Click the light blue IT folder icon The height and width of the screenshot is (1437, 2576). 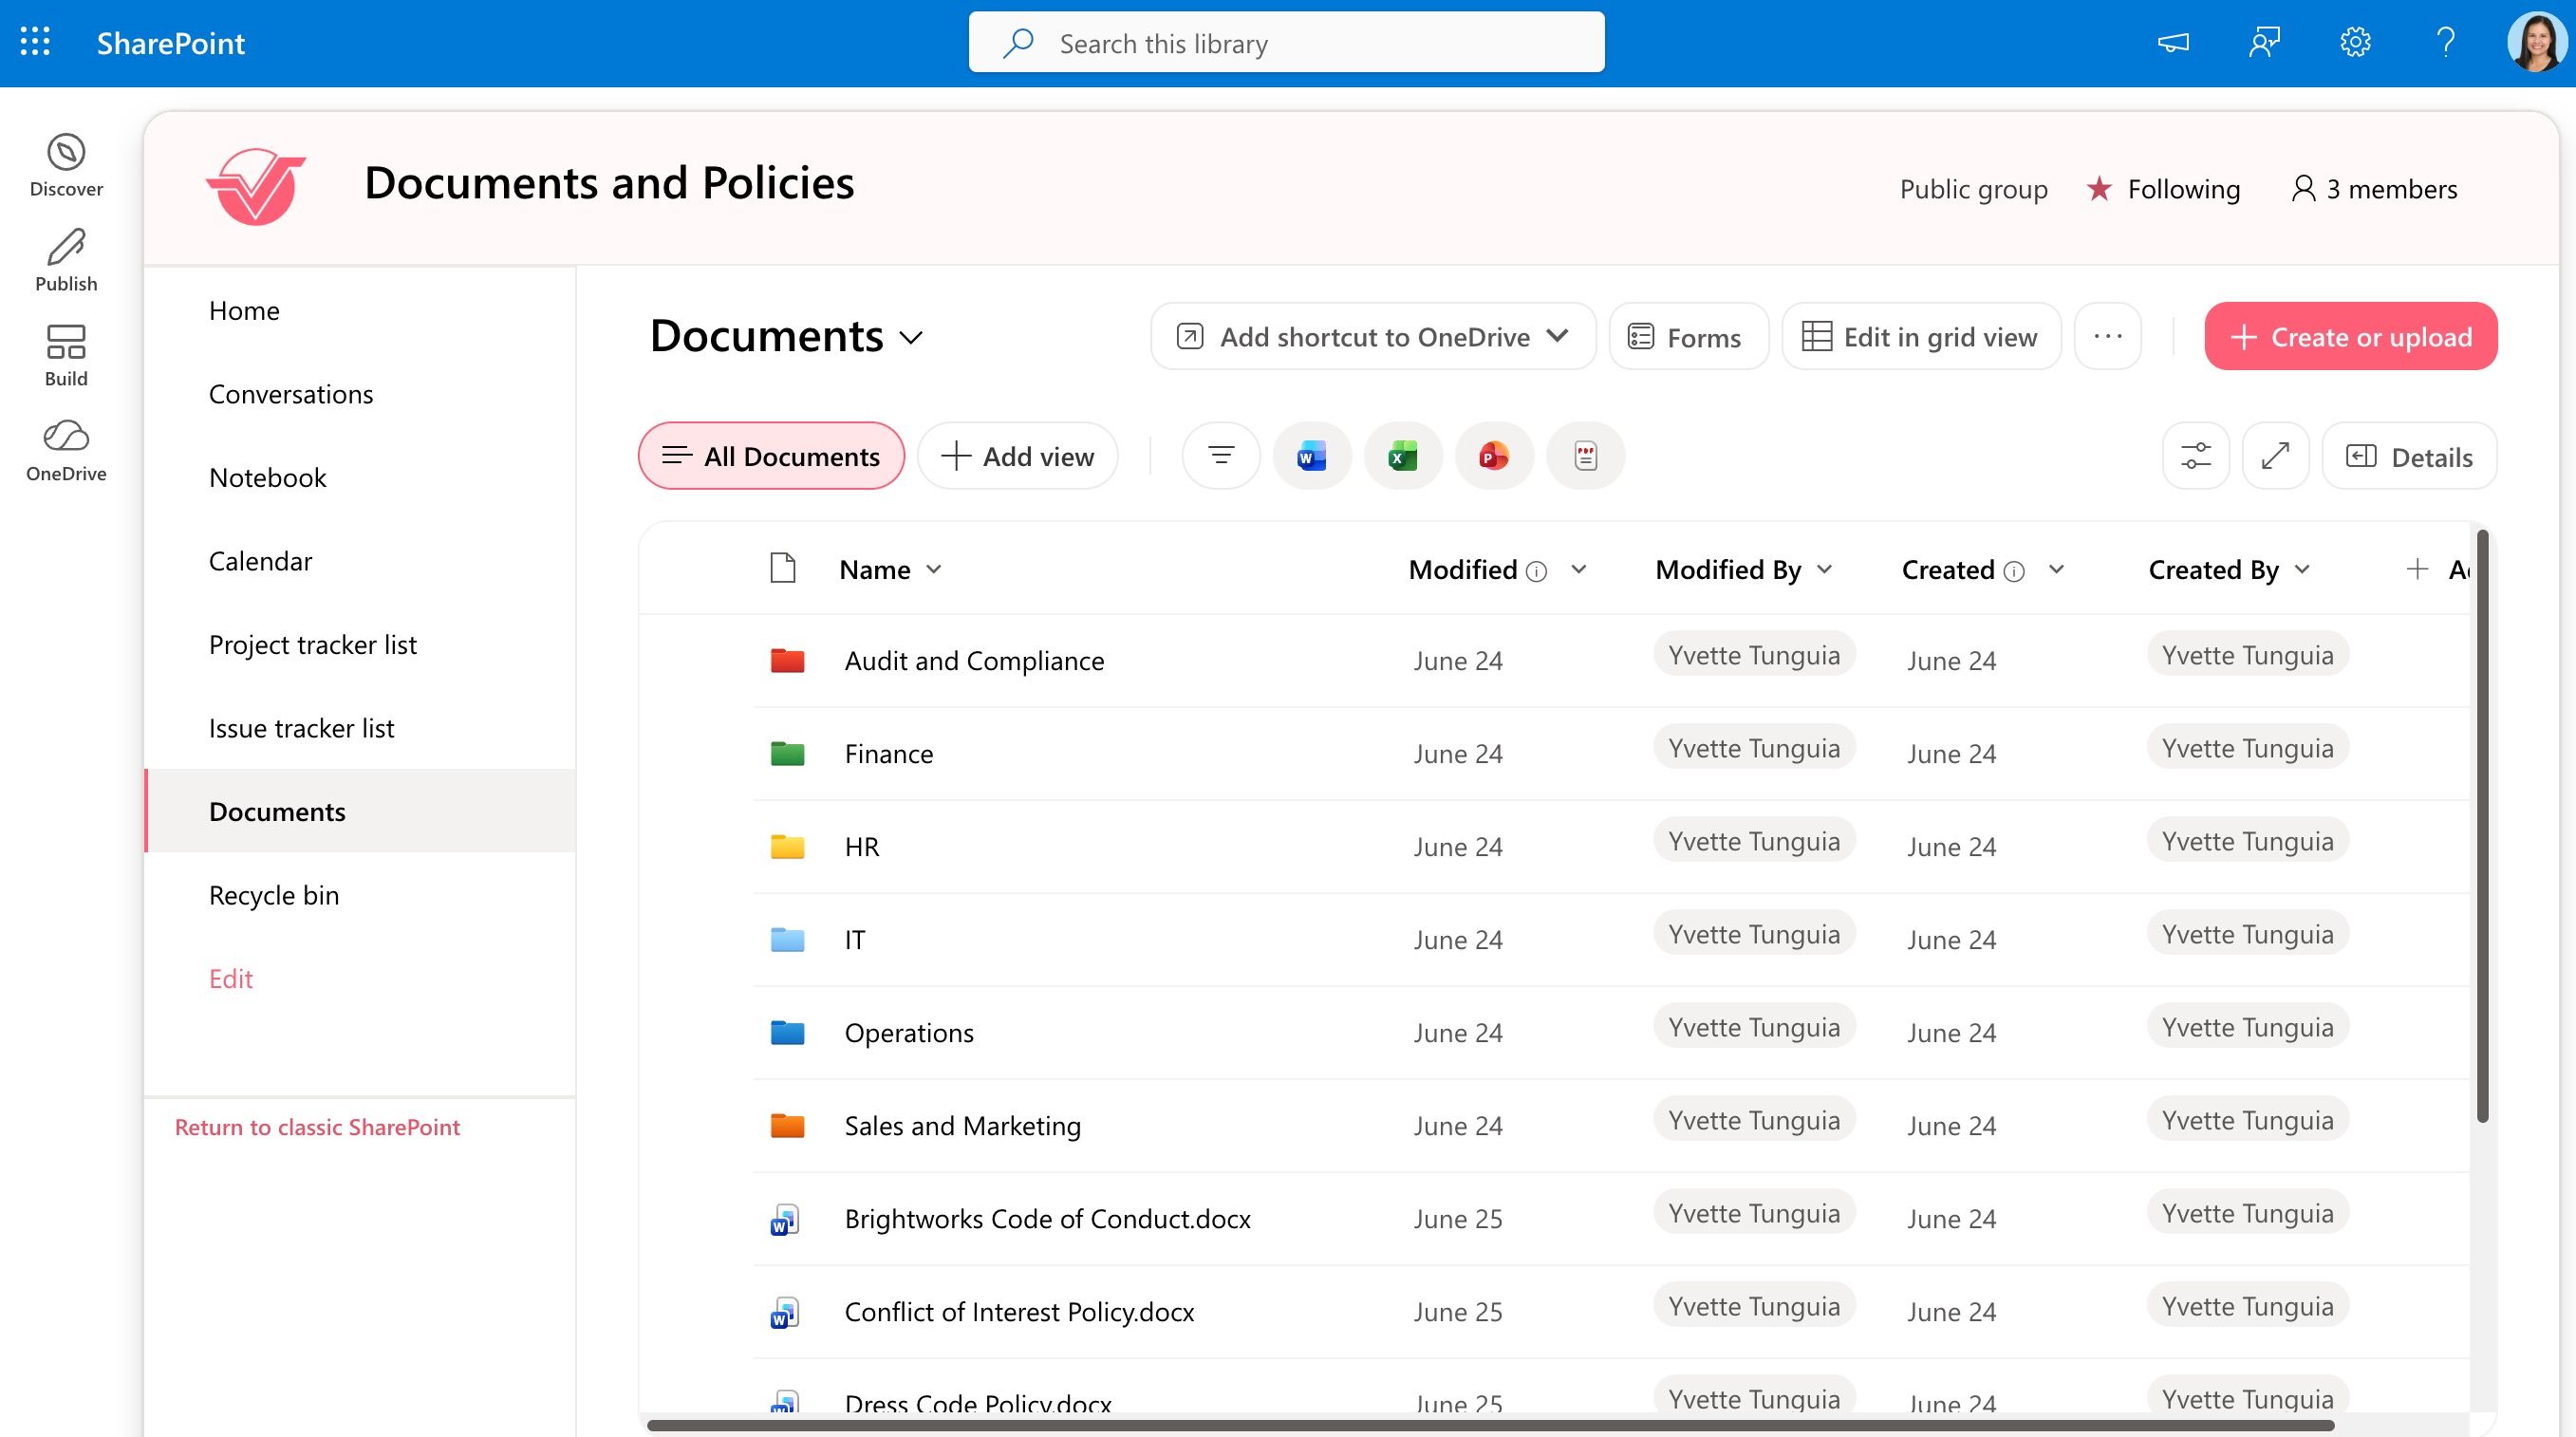787,939
